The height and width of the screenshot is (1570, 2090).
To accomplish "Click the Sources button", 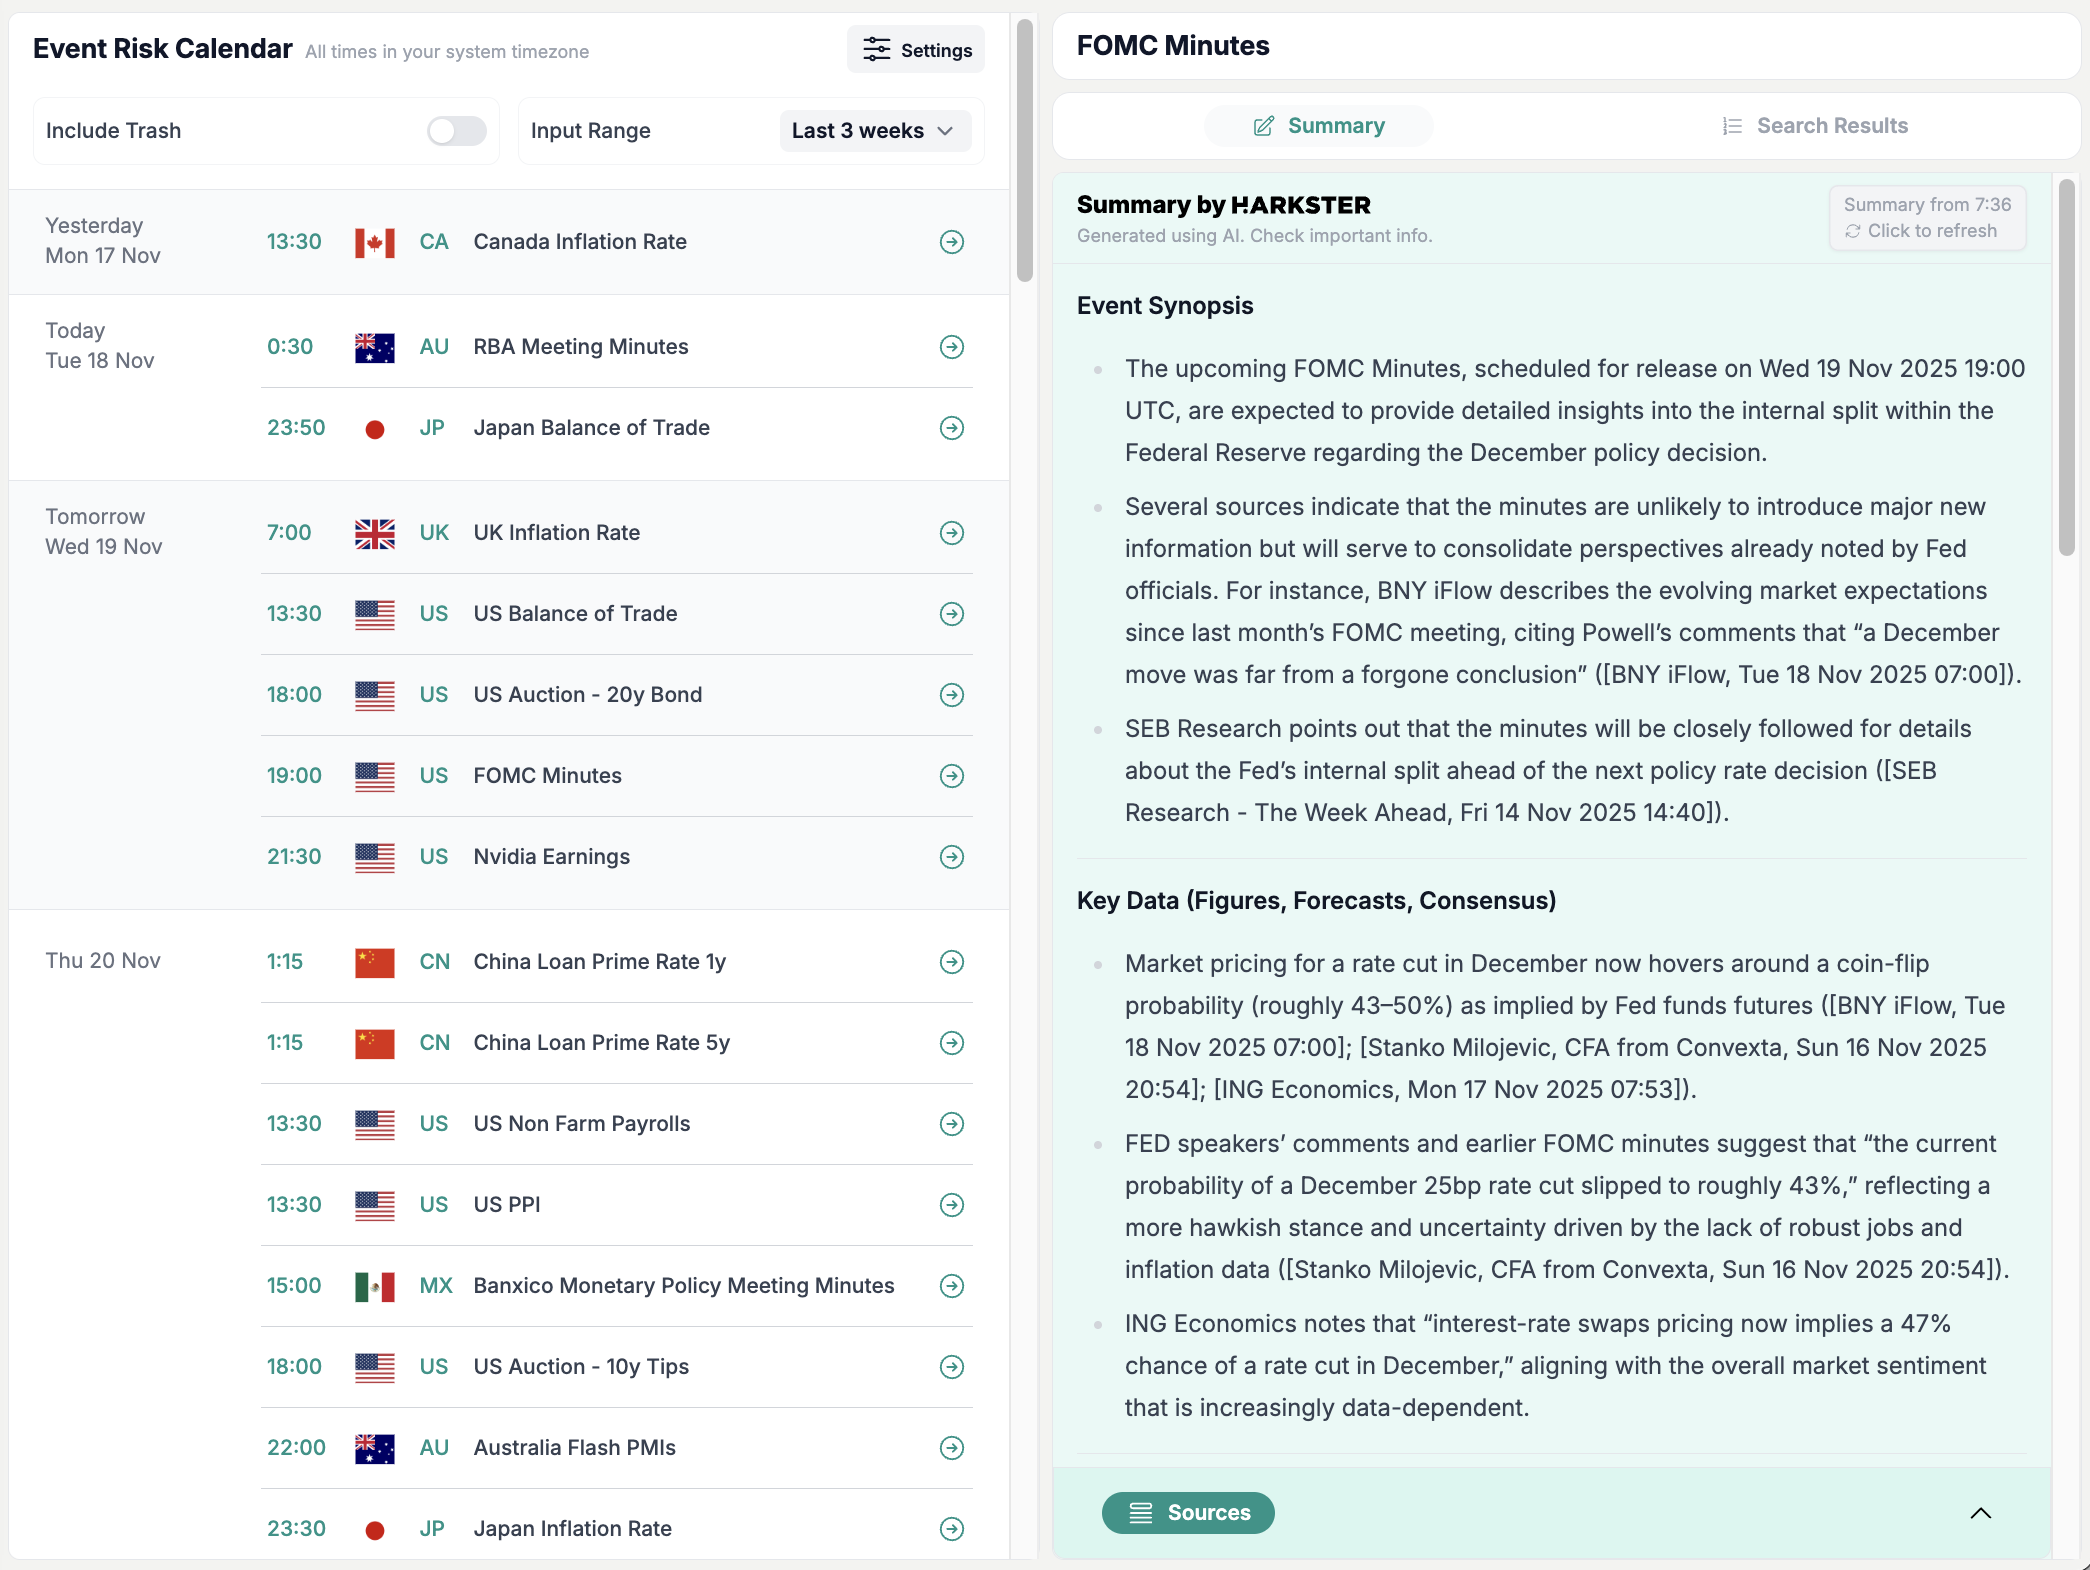I will click(x=1187, y=1513).
